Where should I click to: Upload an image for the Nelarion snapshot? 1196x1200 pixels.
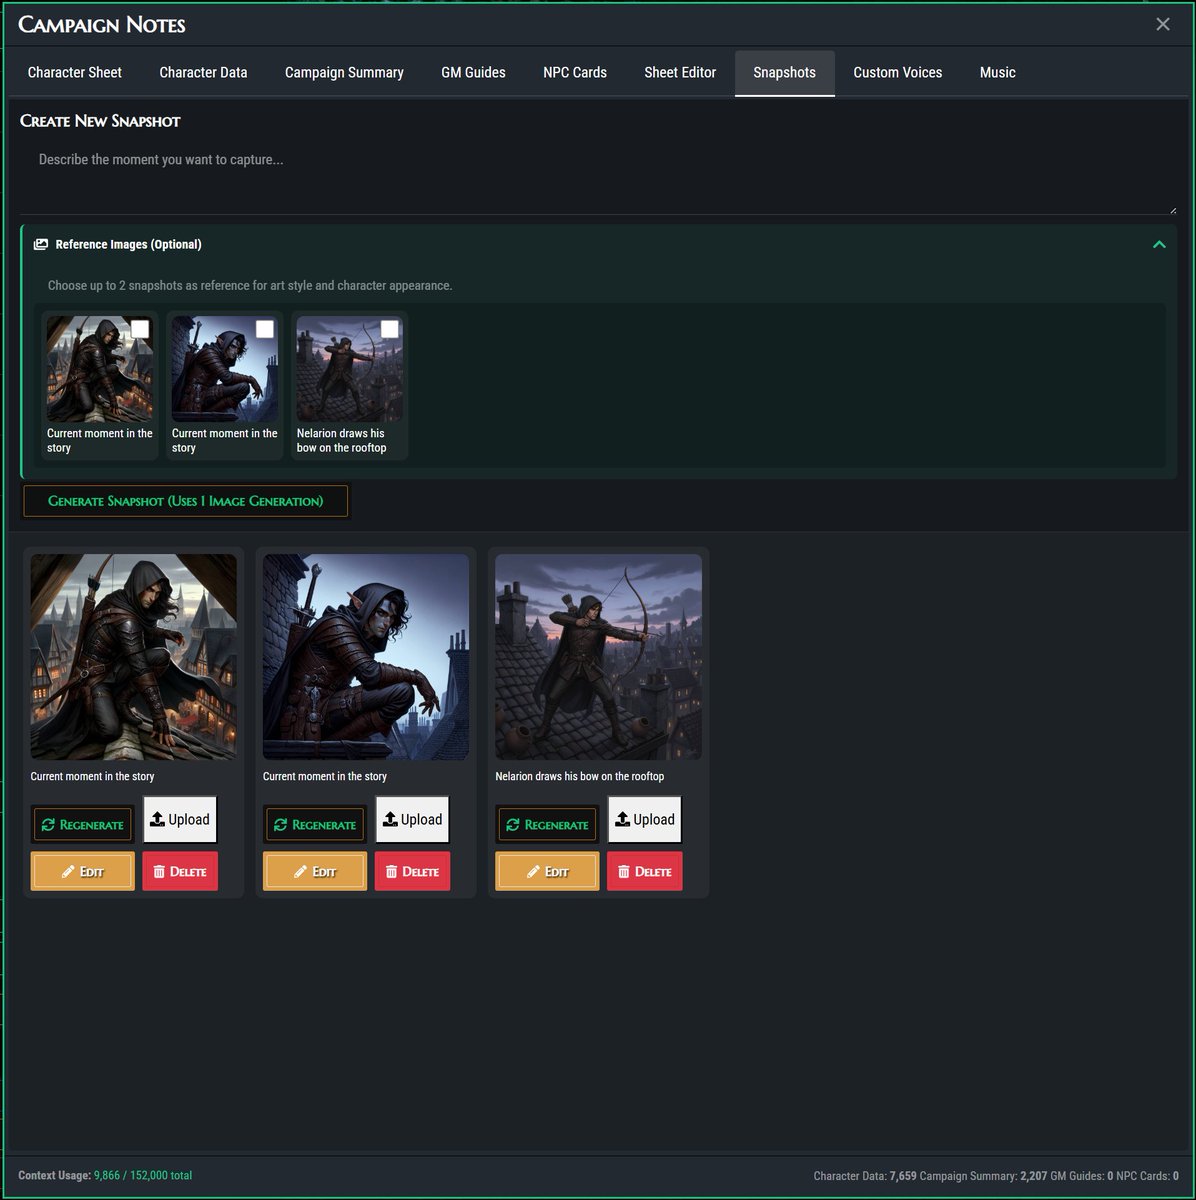click(x=644, y=820)
